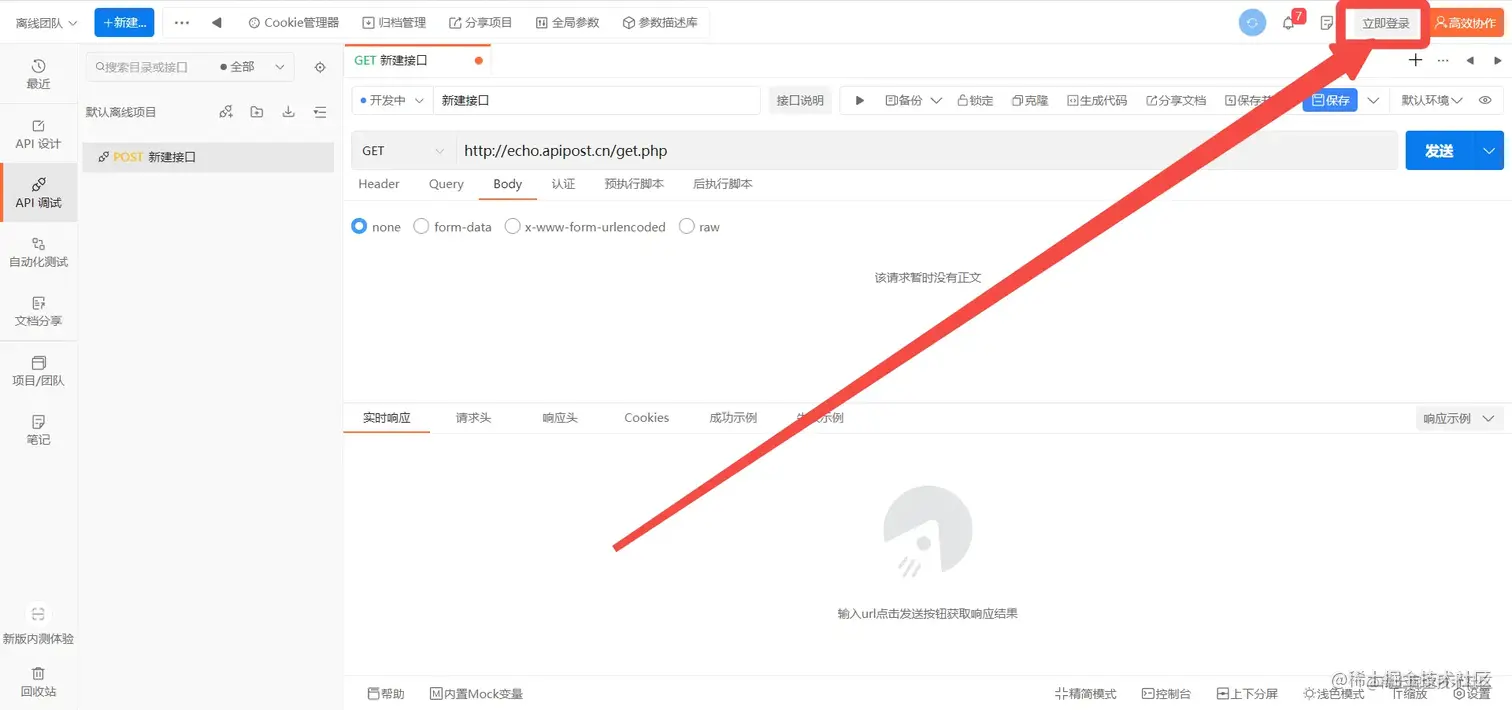Open the dropdown arrow beside 发送
1512x710 pixels.
coord(1489,151)
